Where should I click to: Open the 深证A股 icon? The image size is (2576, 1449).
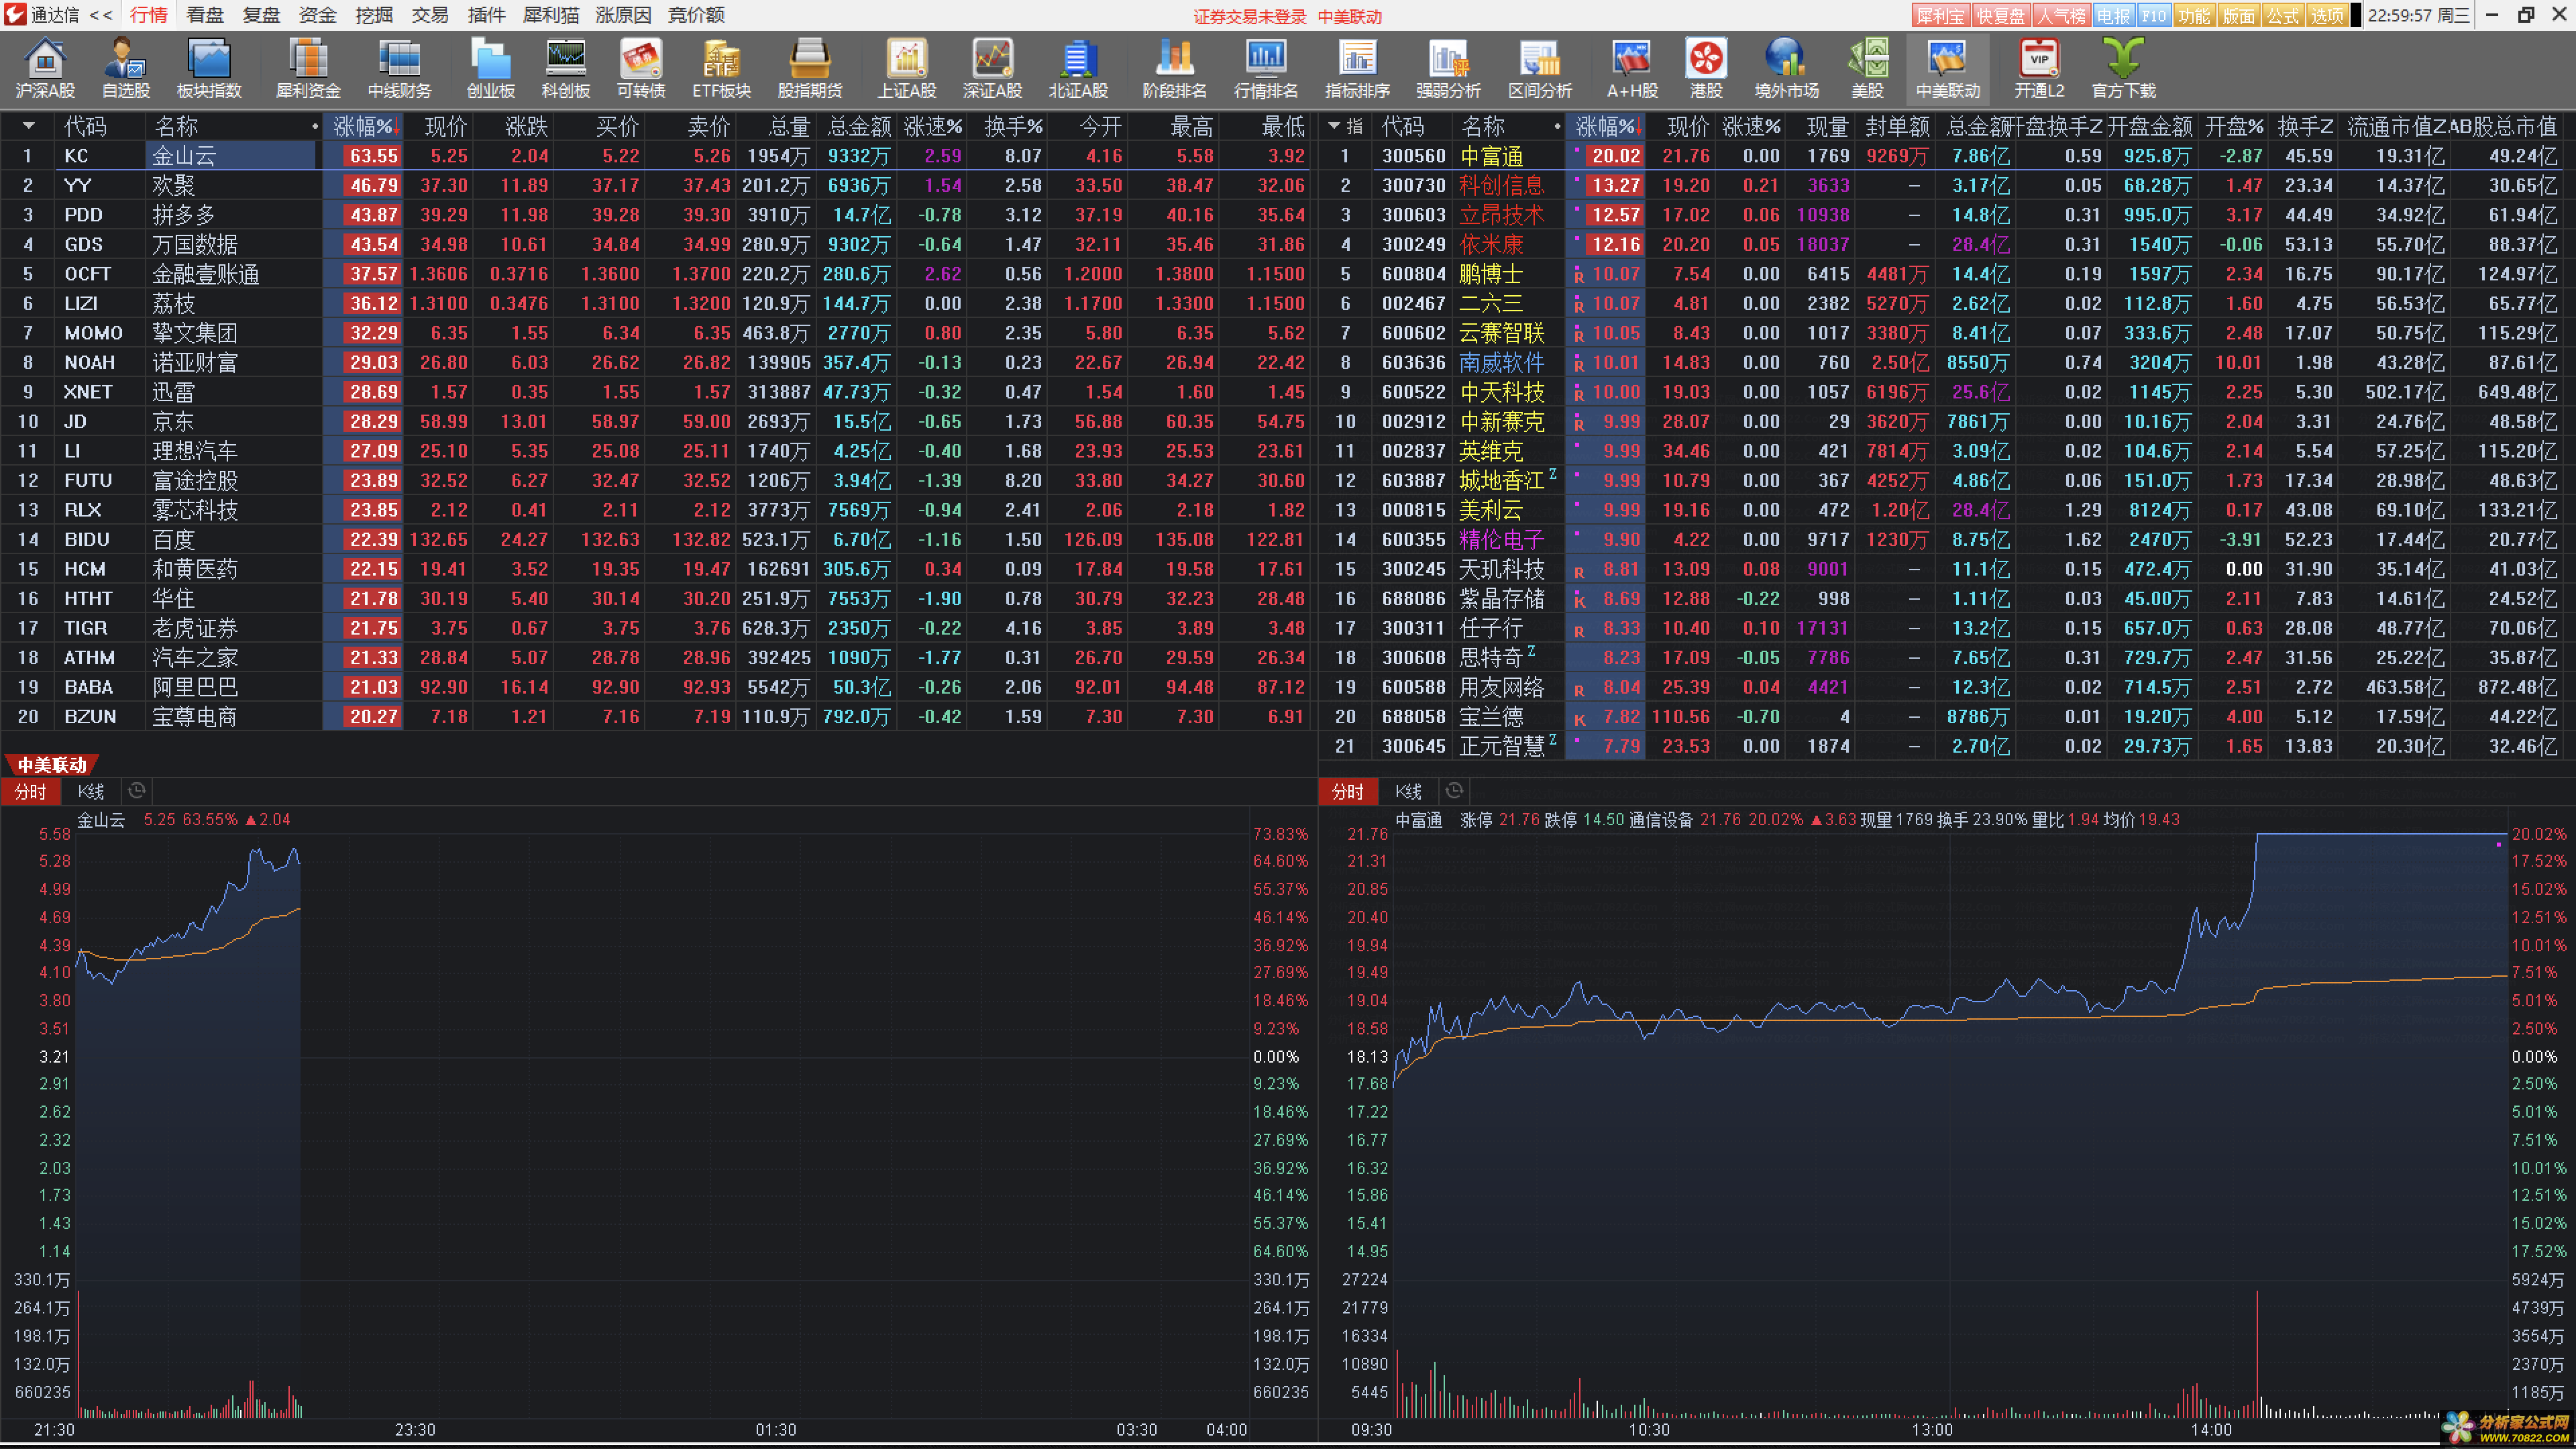coord(992,69)
